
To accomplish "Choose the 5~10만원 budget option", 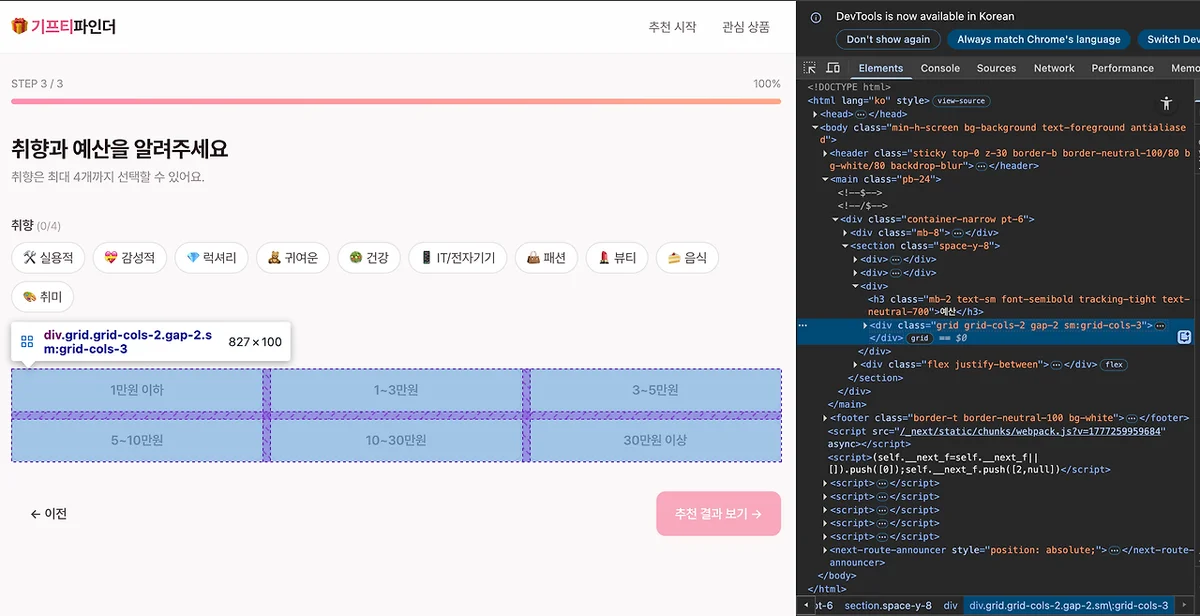I will click(x=137, y=440).
